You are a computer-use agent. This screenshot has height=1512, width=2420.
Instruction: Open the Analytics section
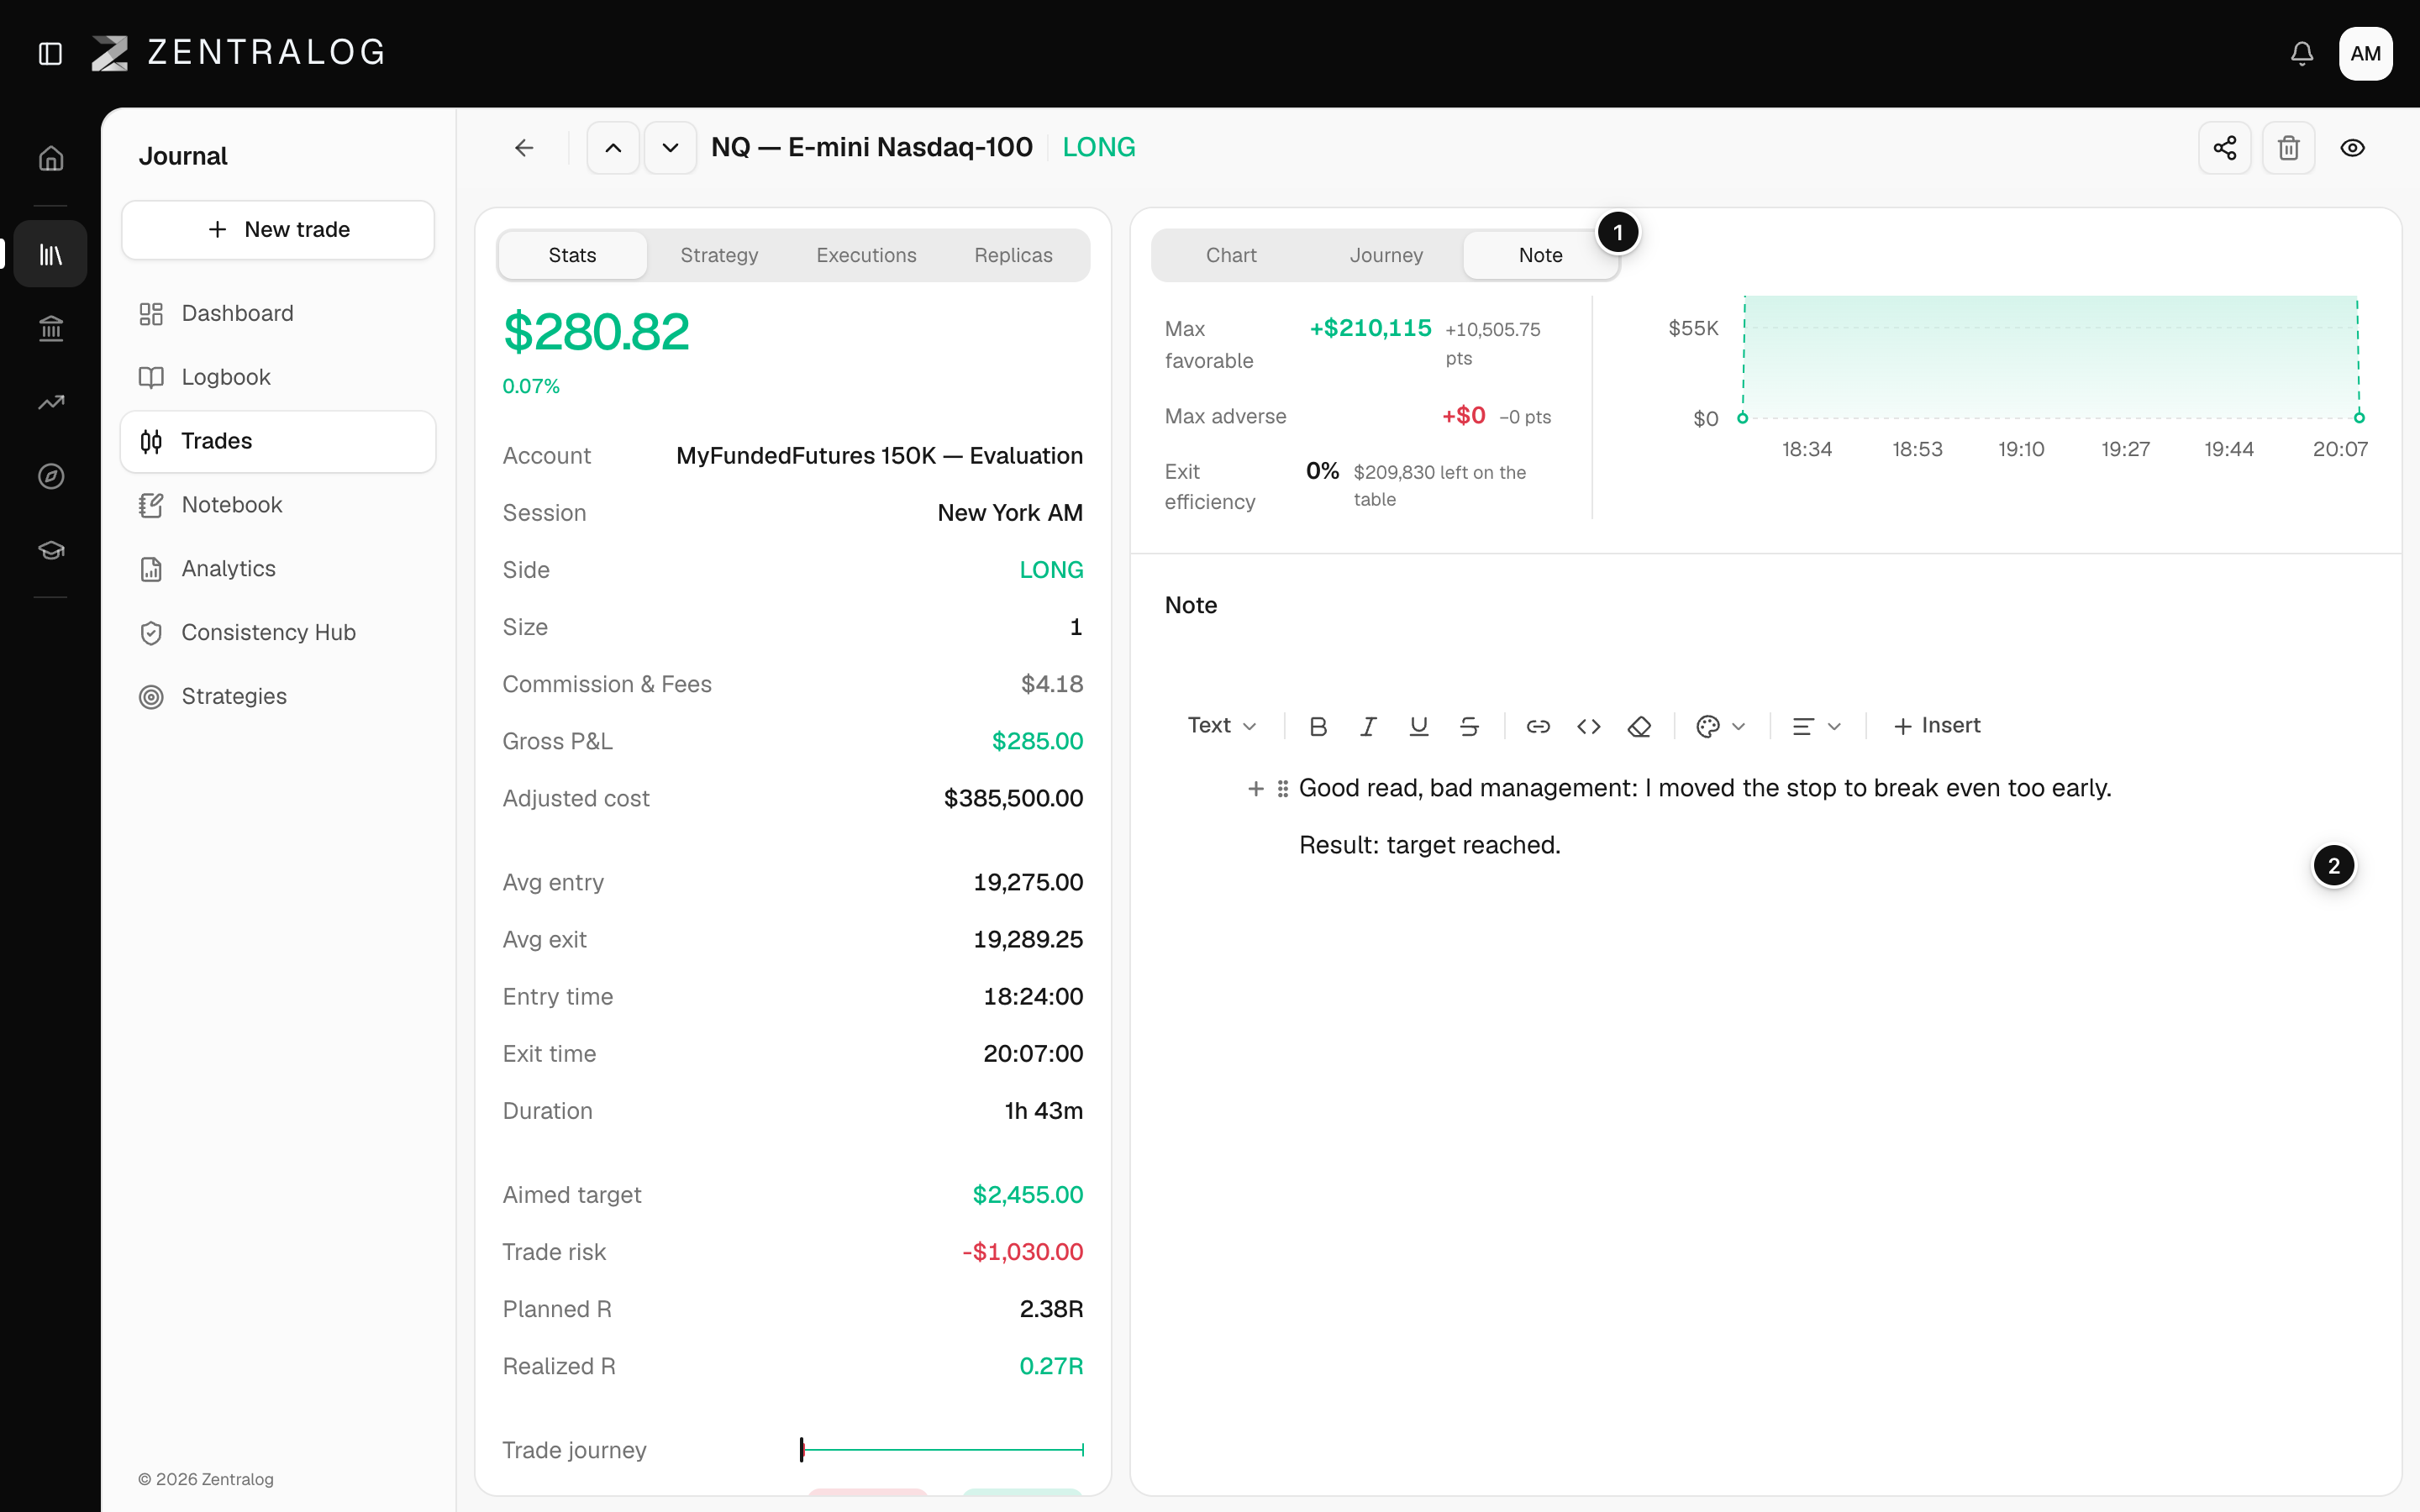[x=278, y=569]
